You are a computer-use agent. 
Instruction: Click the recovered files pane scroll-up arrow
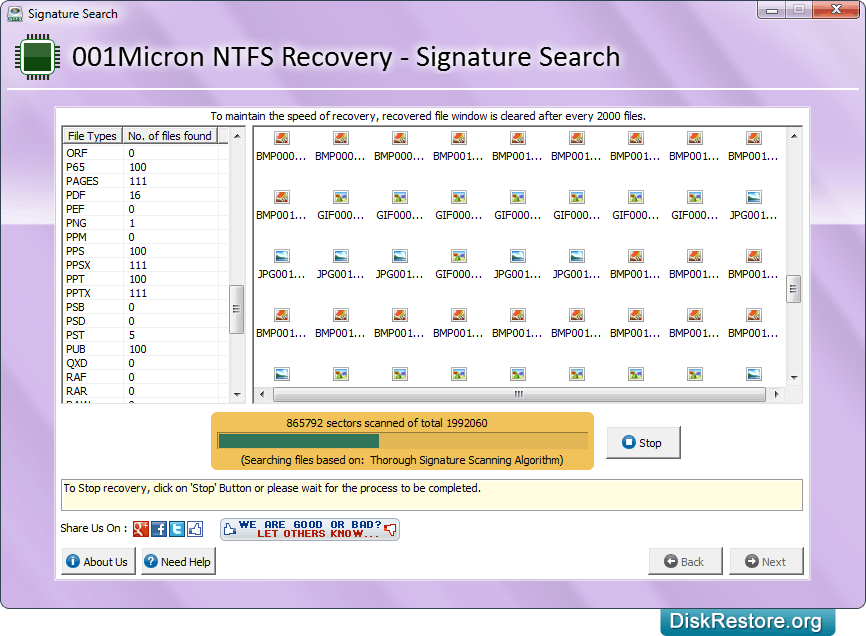(794, 136)
